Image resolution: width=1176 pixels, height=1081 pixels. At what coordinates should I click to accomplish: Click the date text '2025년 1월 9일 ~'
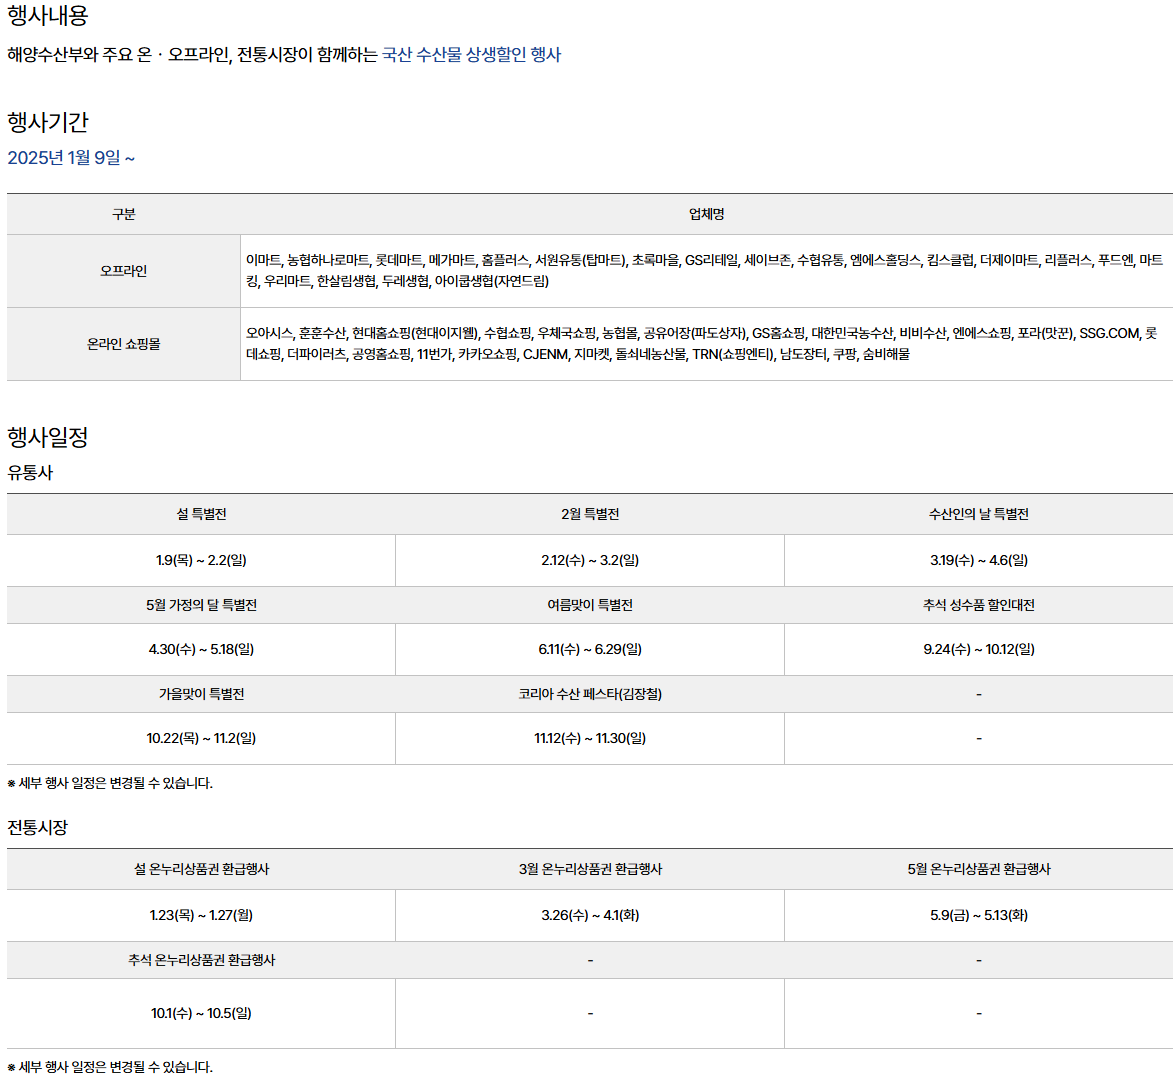coord(71,158)
